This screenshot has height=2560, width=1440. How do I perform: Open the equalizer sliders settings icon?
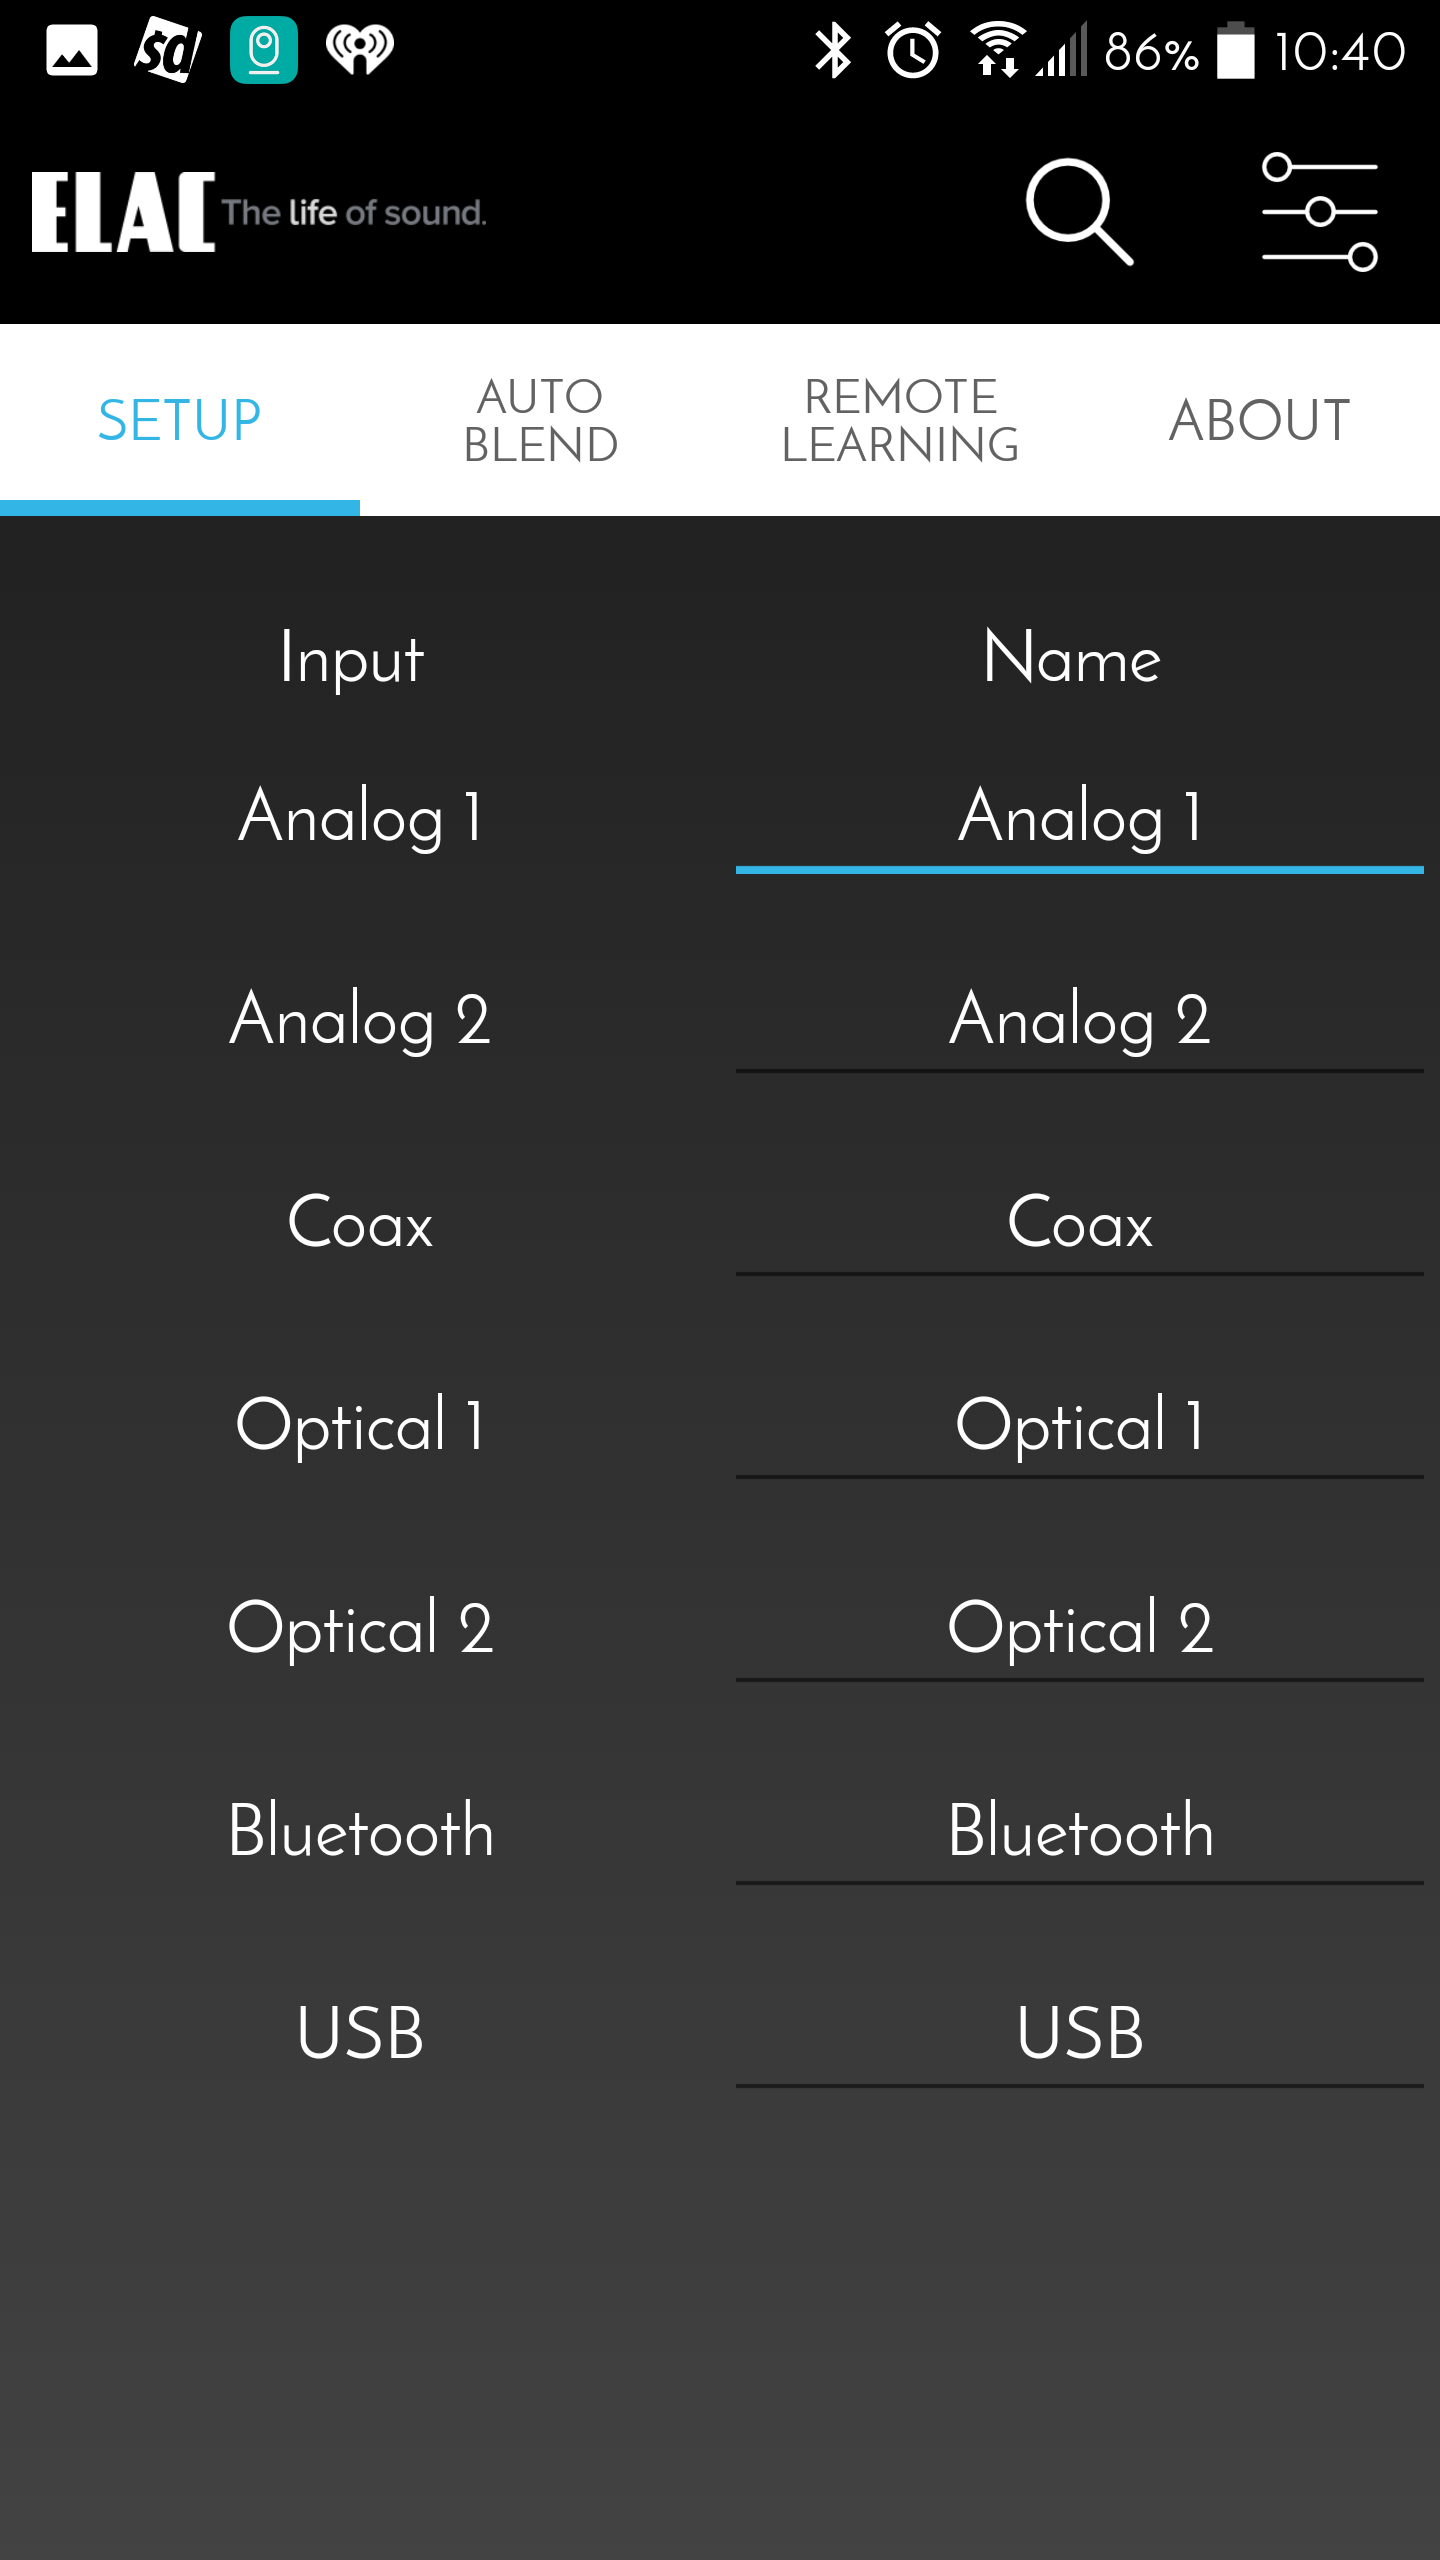pyautogui.click(x=1319, y=211)
